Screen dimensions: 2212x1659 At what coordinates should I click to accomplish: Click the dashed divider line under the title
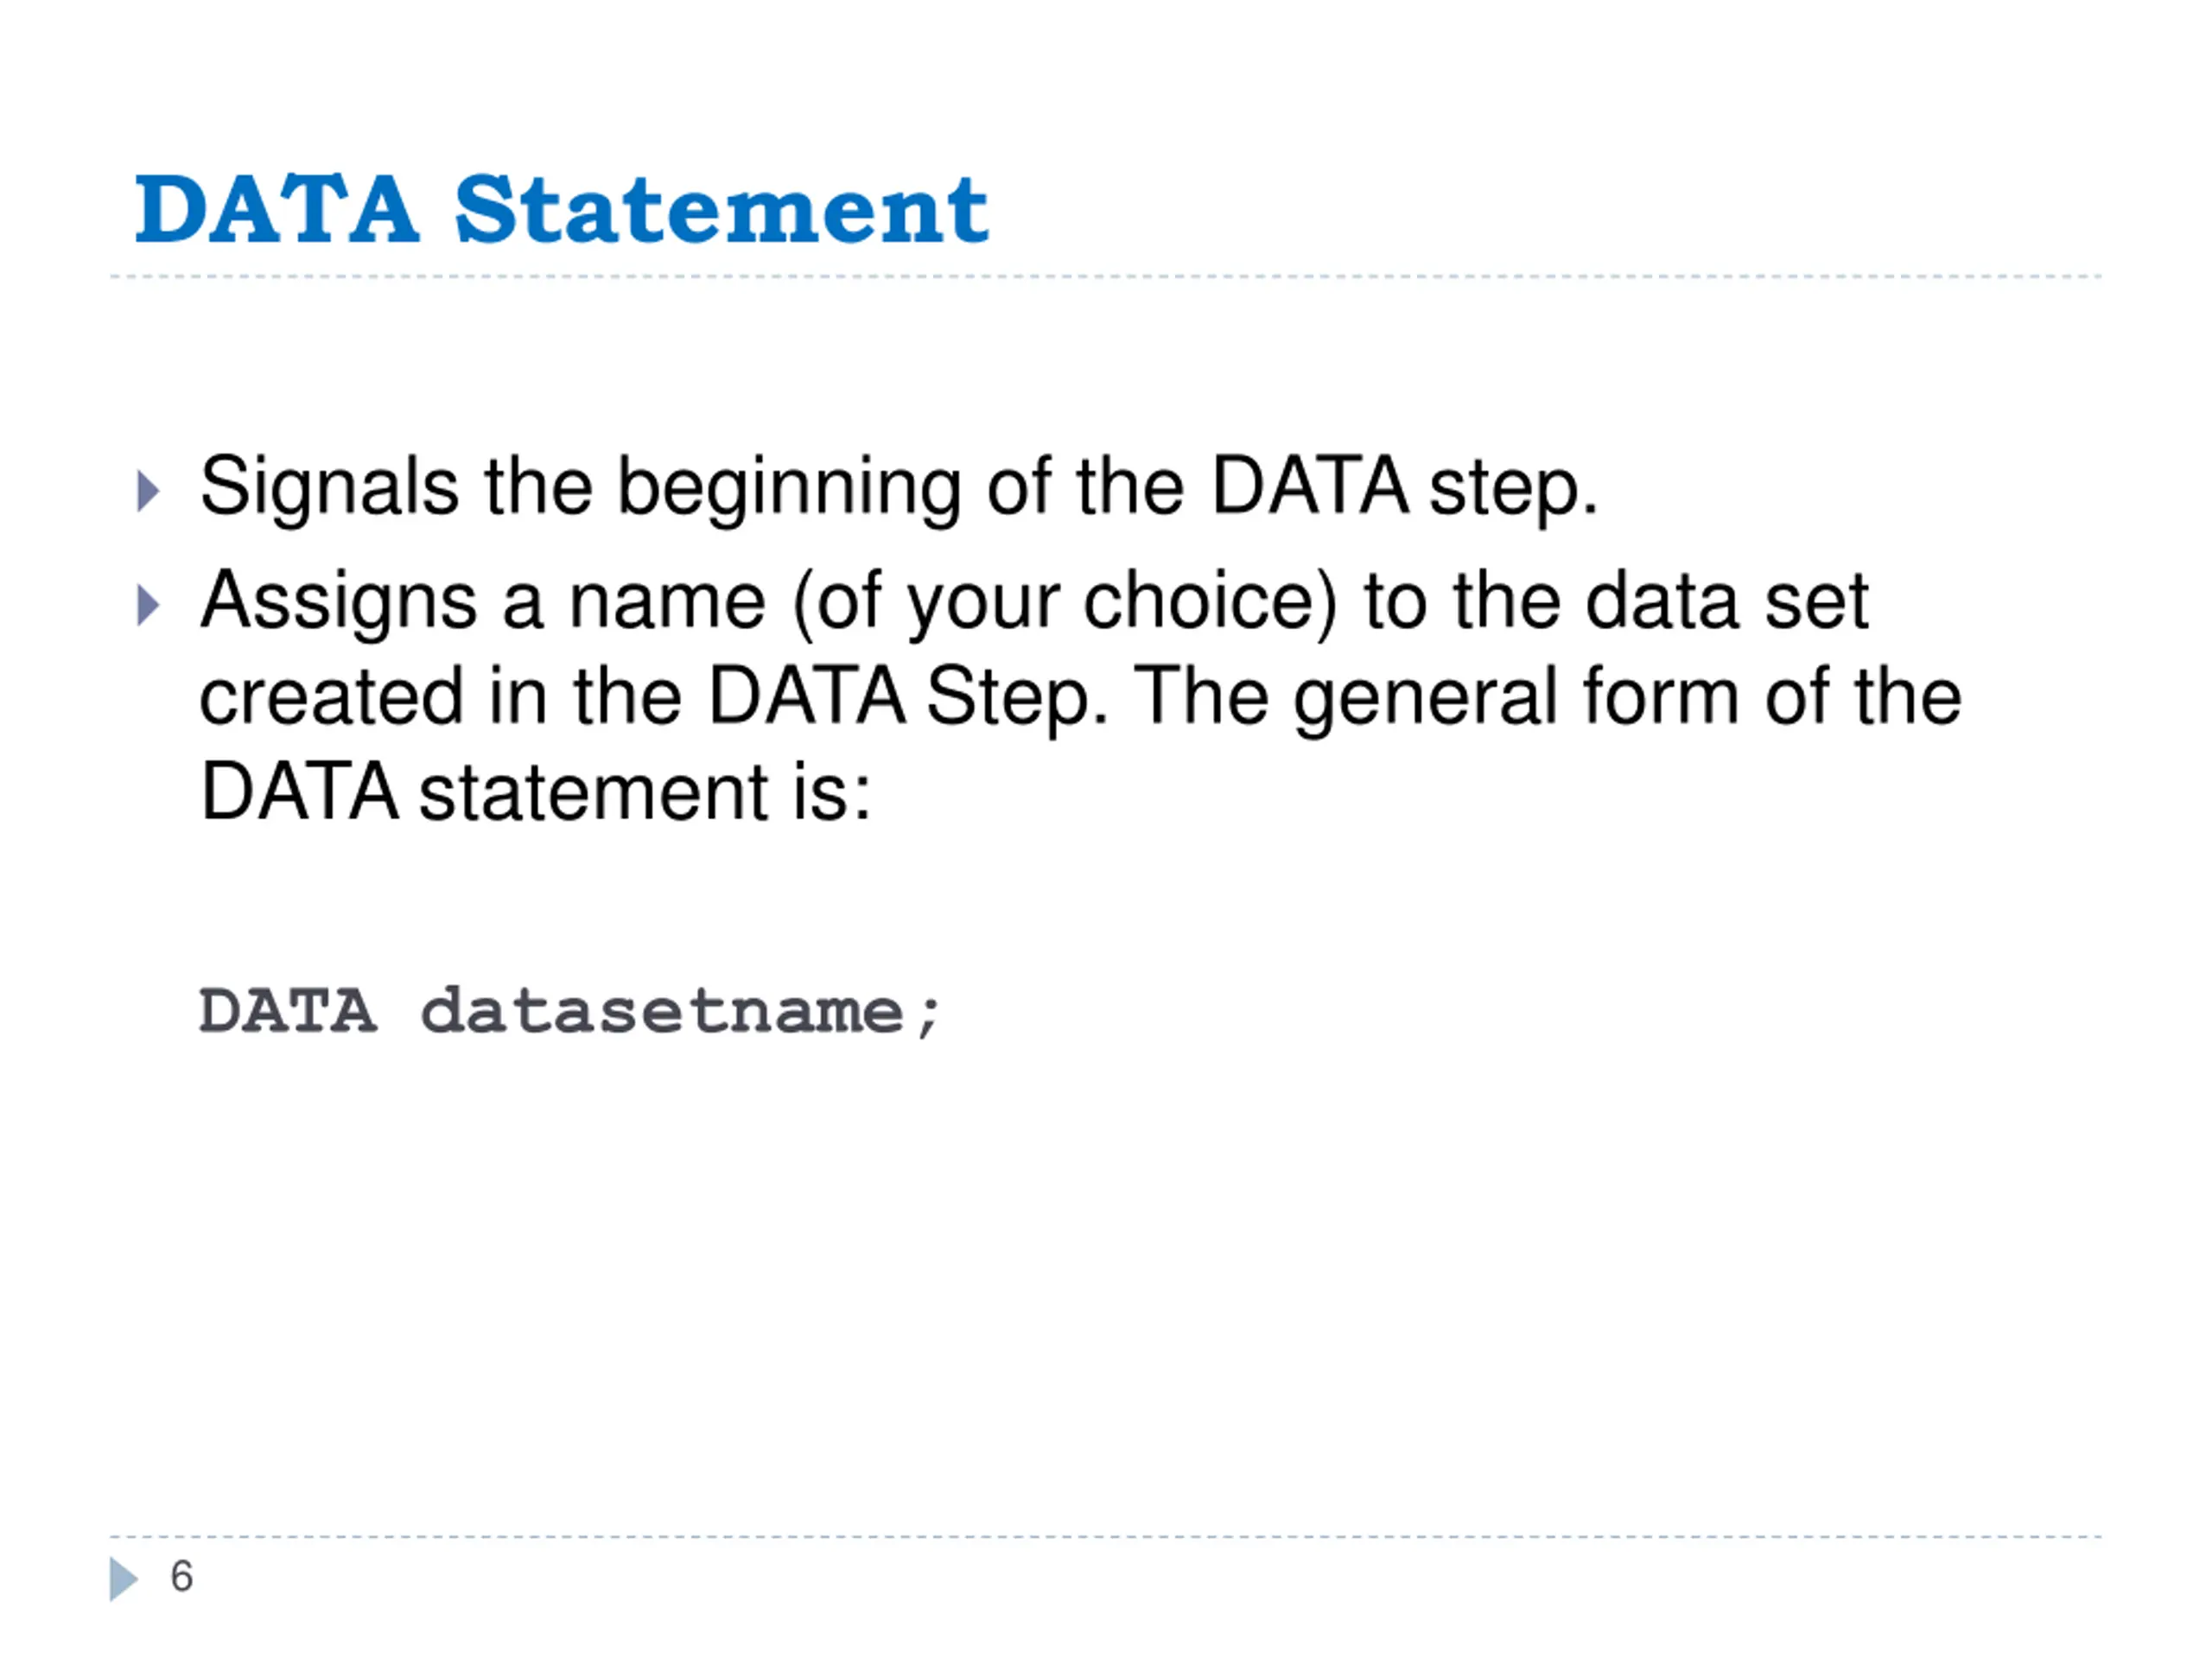pos(1105,277)
